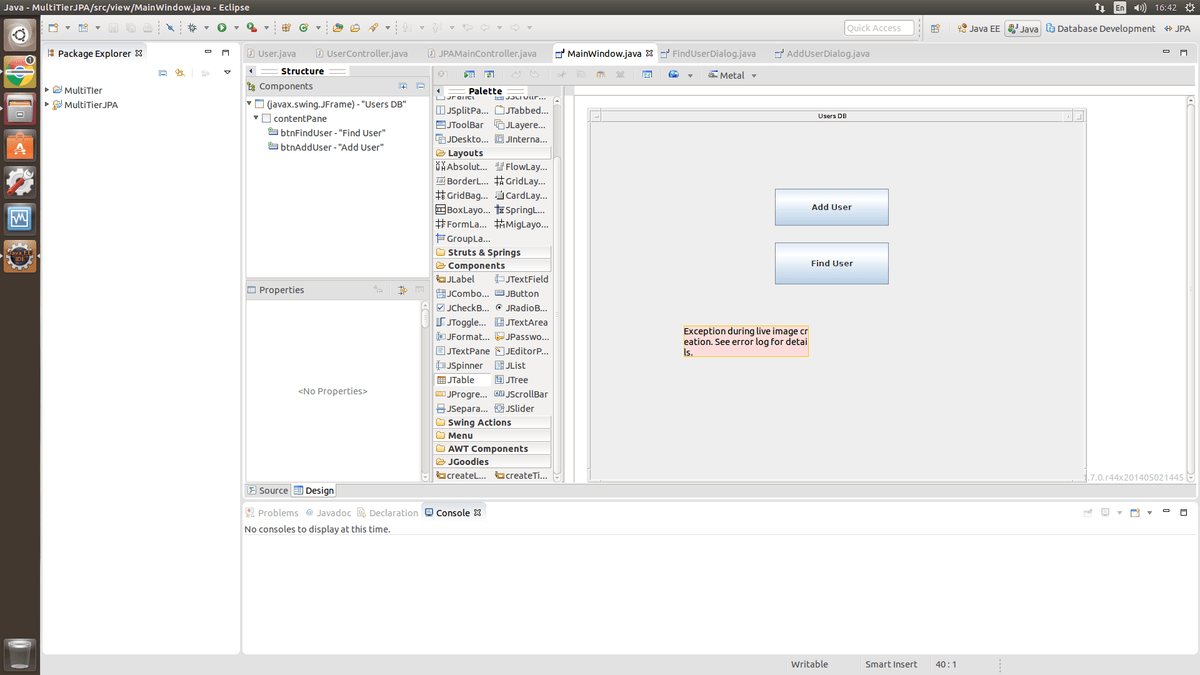Expand the MultiTierJPA project tree node
This screenshot has height=675, width=1200.
point(47,104)
